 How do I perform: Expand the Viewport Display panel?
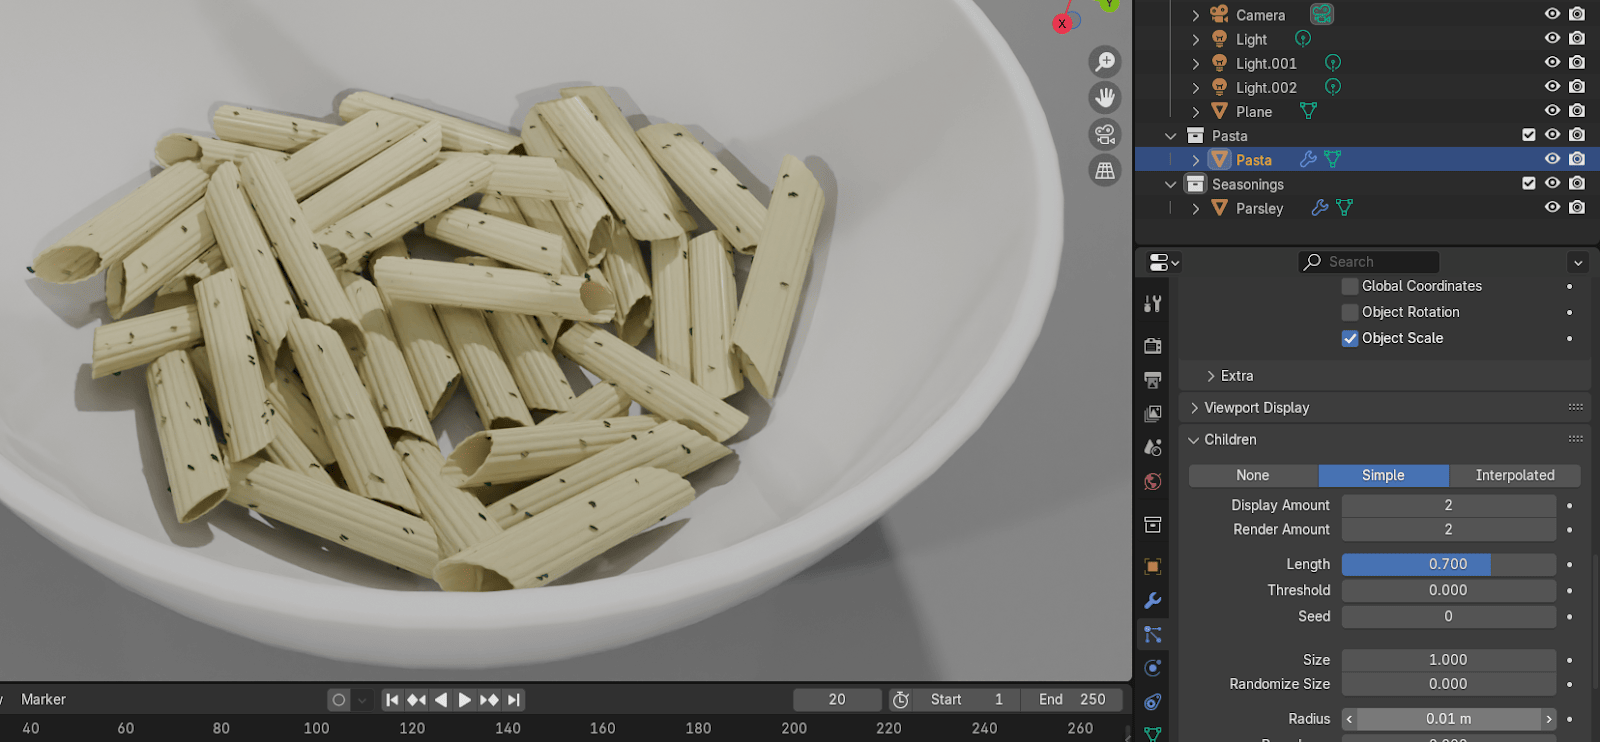coord(1257,408)
